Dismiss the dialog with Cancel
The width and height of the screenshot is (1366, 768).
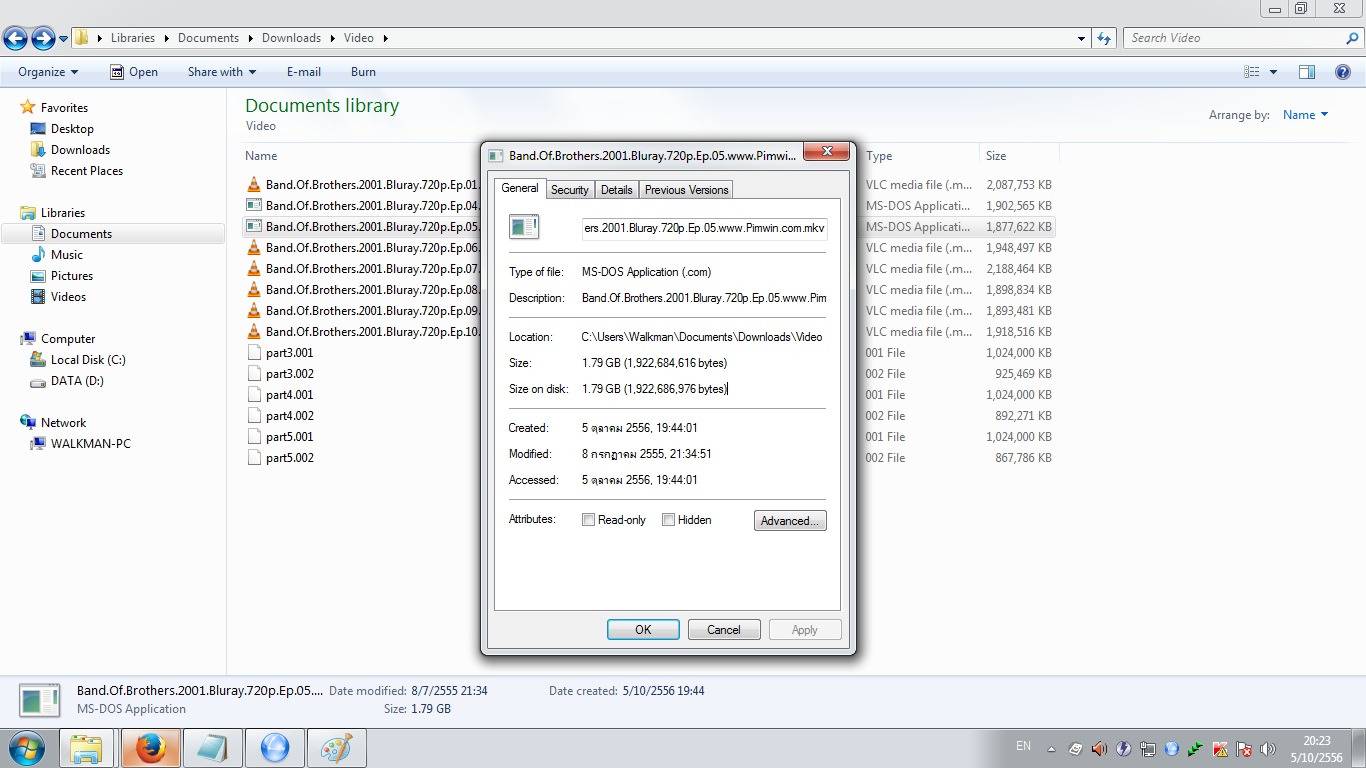(x=724, y=630)
